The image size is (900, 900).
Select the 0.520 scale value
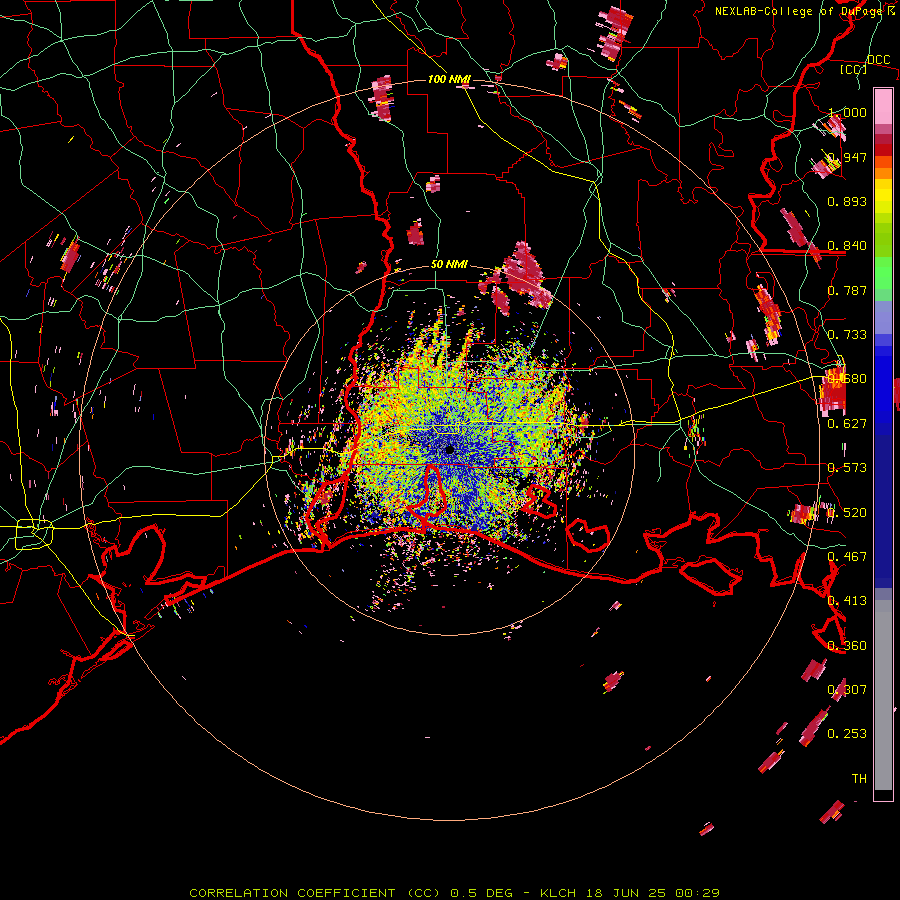847,513
